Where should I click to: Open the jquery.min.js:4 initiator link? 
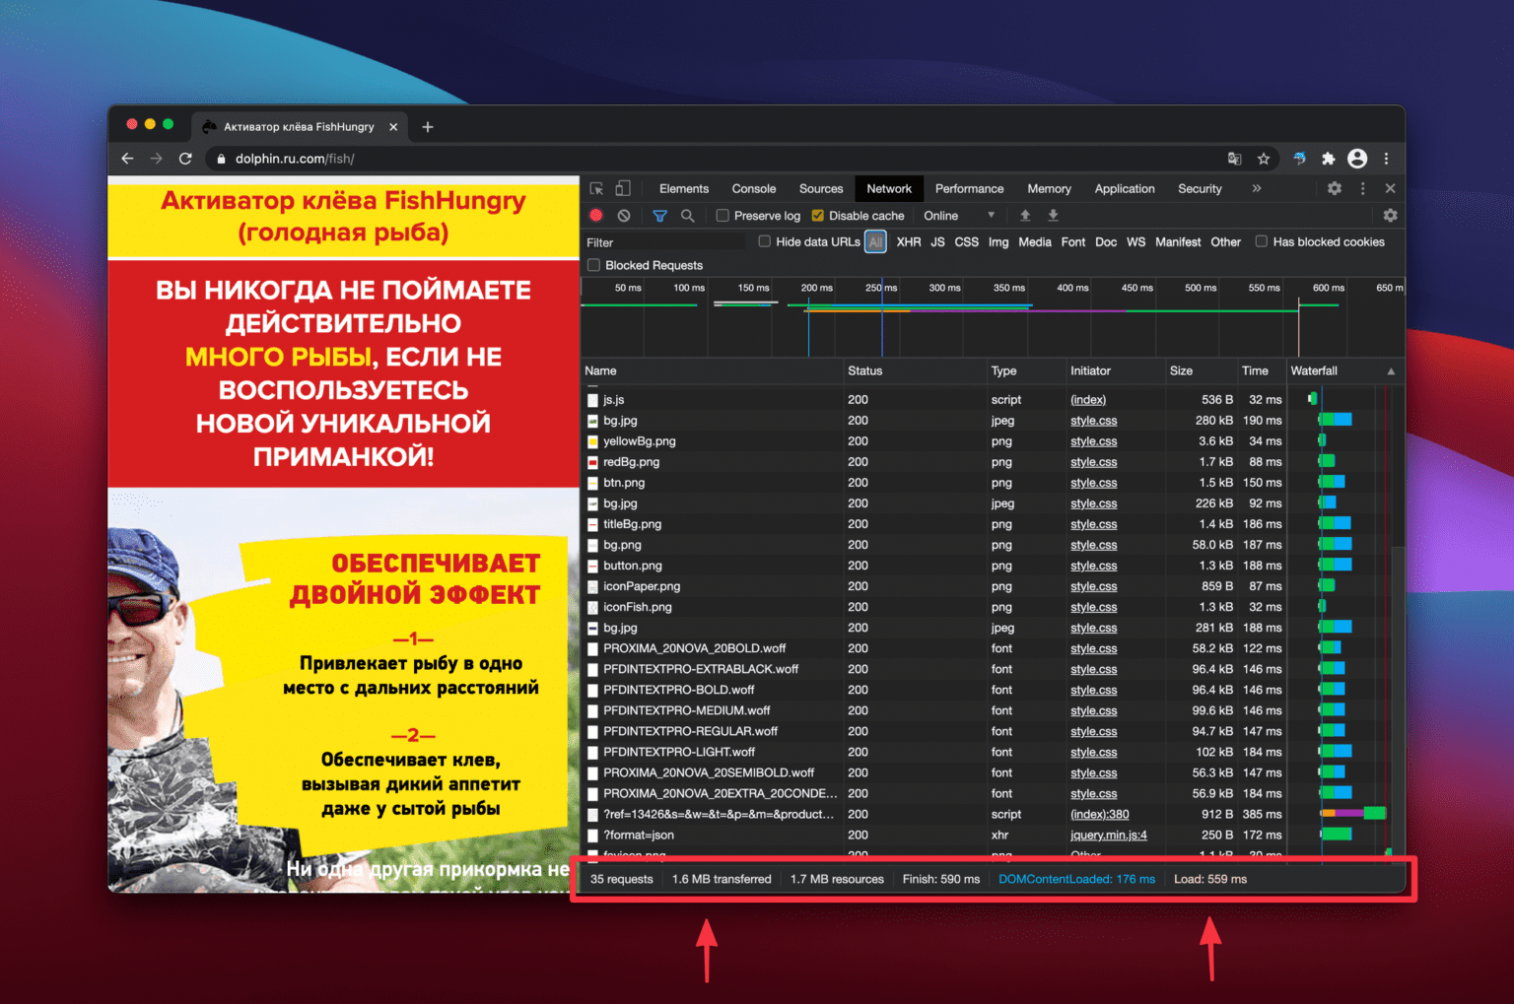coord(1109,835)
